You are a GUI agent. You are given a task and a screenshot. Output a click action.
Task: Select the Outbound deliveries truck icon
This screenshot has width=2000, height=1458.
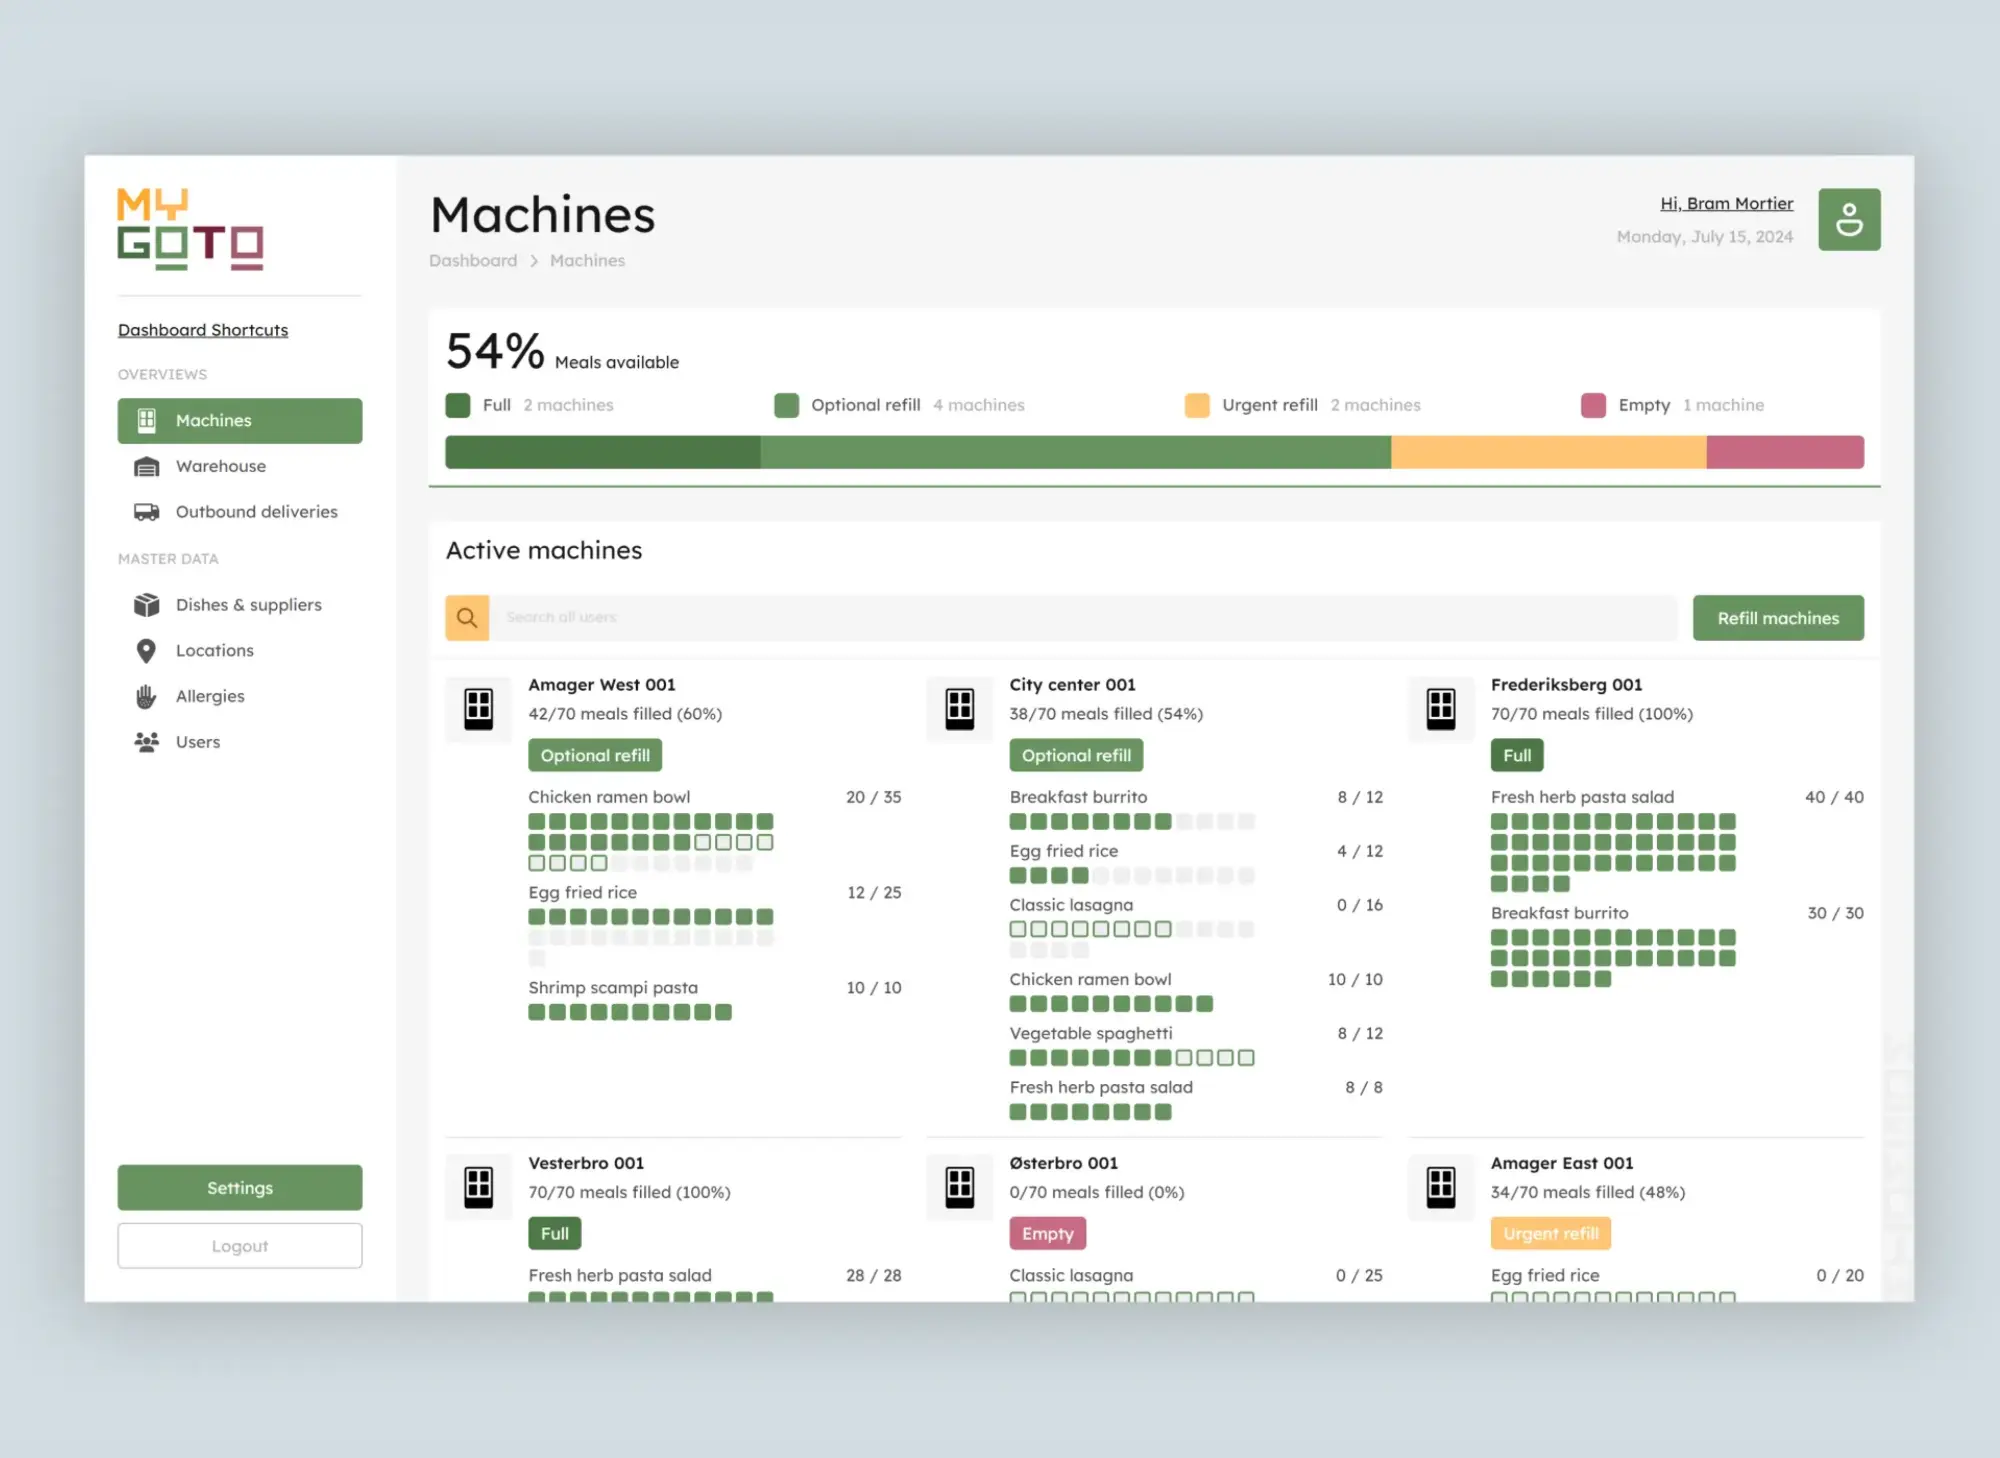tap(146, 511)
